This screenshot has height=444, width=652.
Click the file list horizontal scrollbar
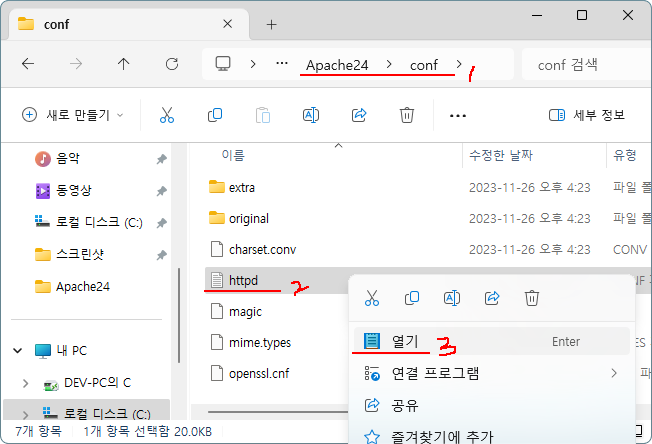pos(278,412)
